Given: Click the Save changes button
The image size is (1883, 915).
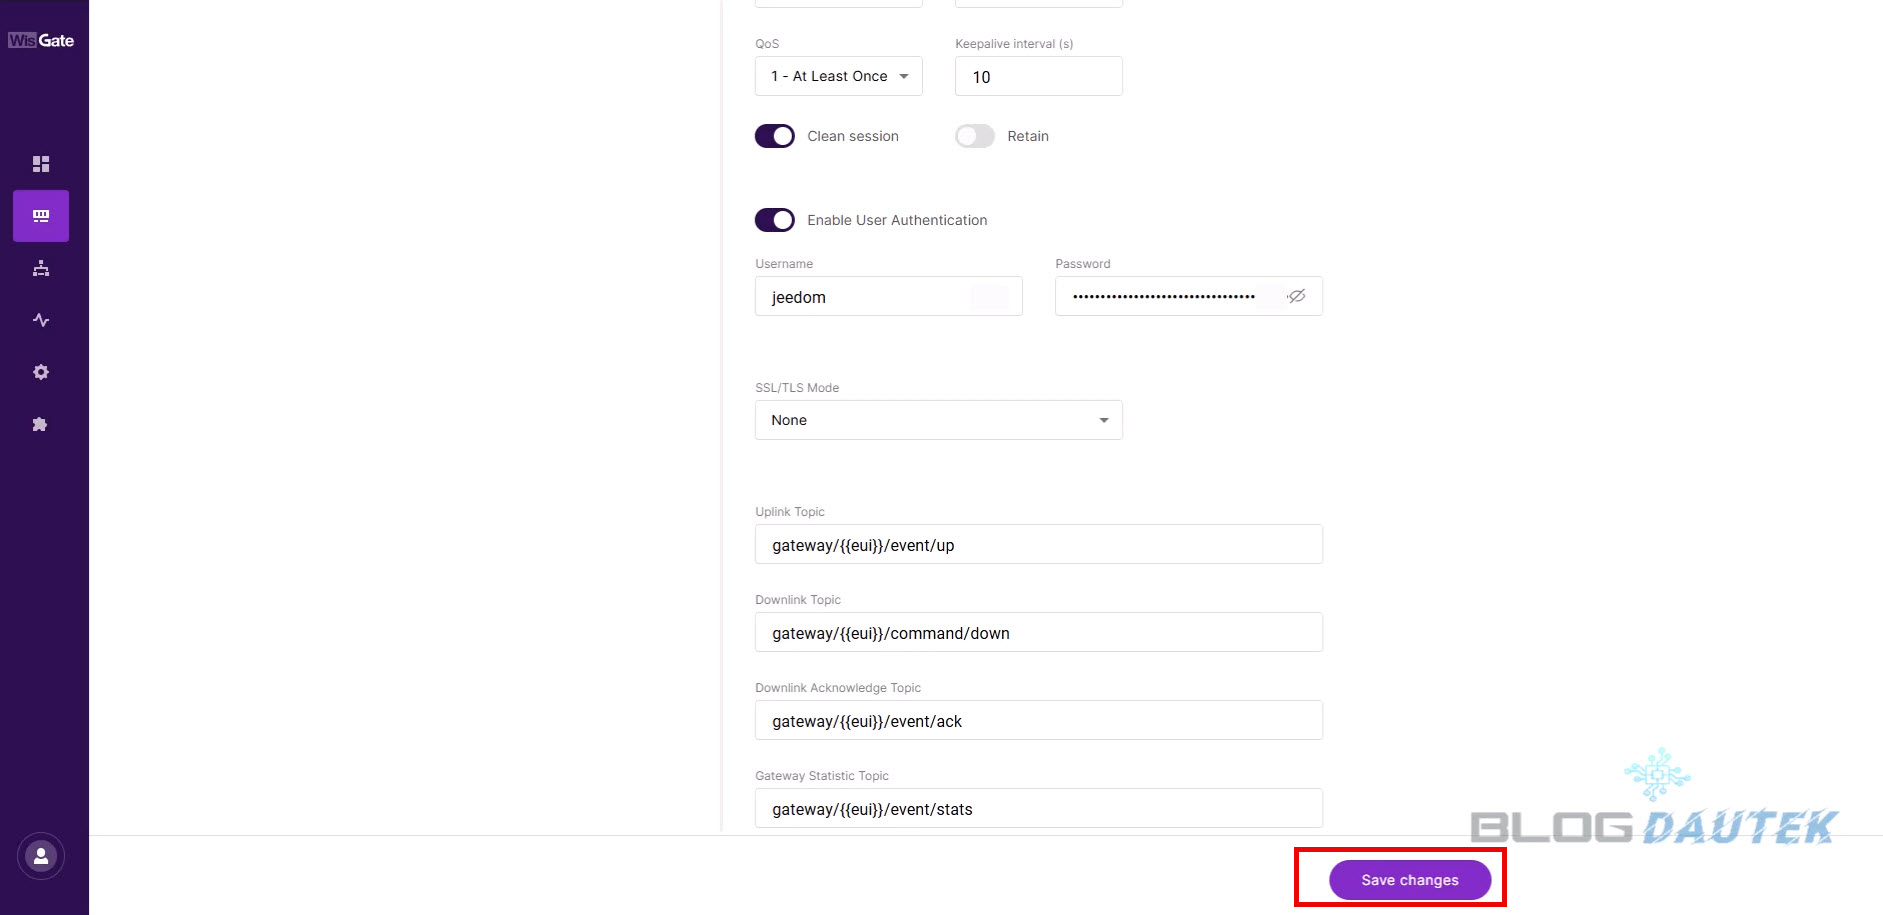Looking at the screenshot, I should pyautogui.click(x=1409, y=880).
